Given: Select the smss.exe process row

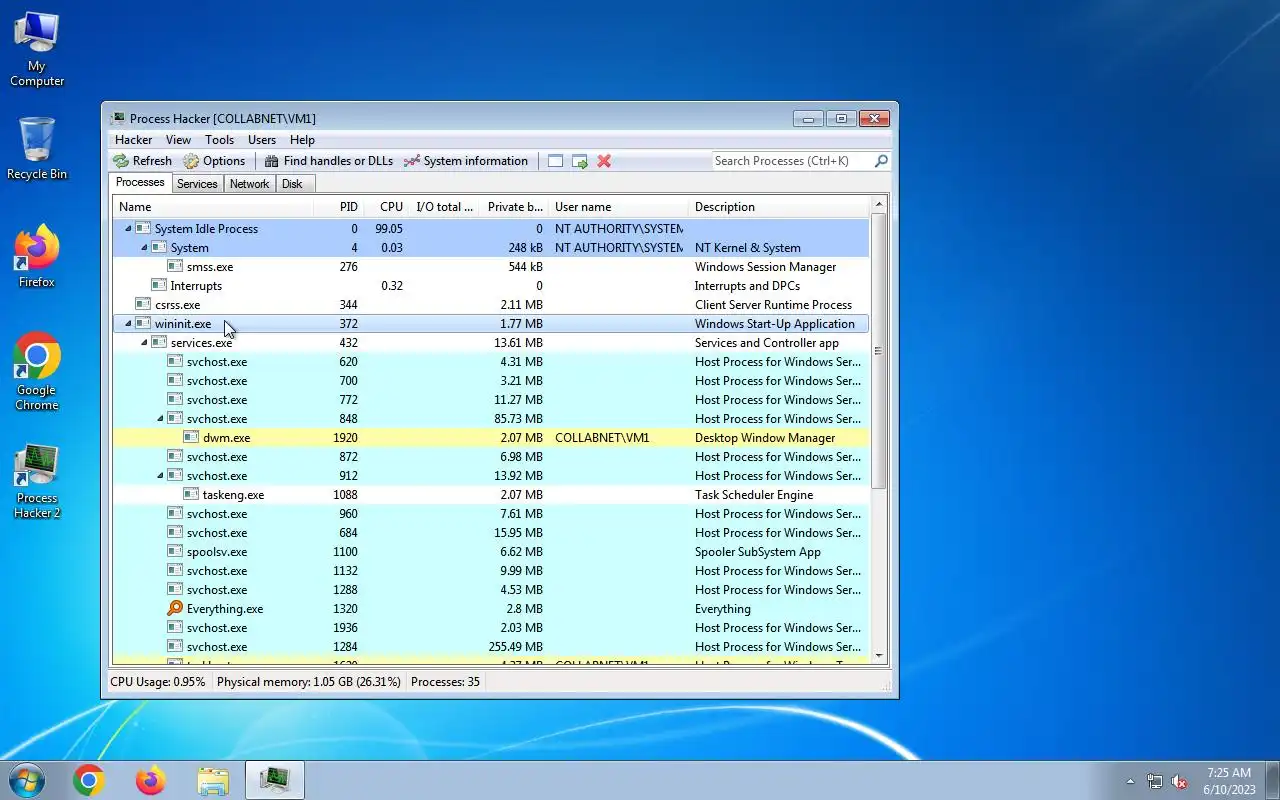Looking at the screenshot, I should tap(490, 267).
